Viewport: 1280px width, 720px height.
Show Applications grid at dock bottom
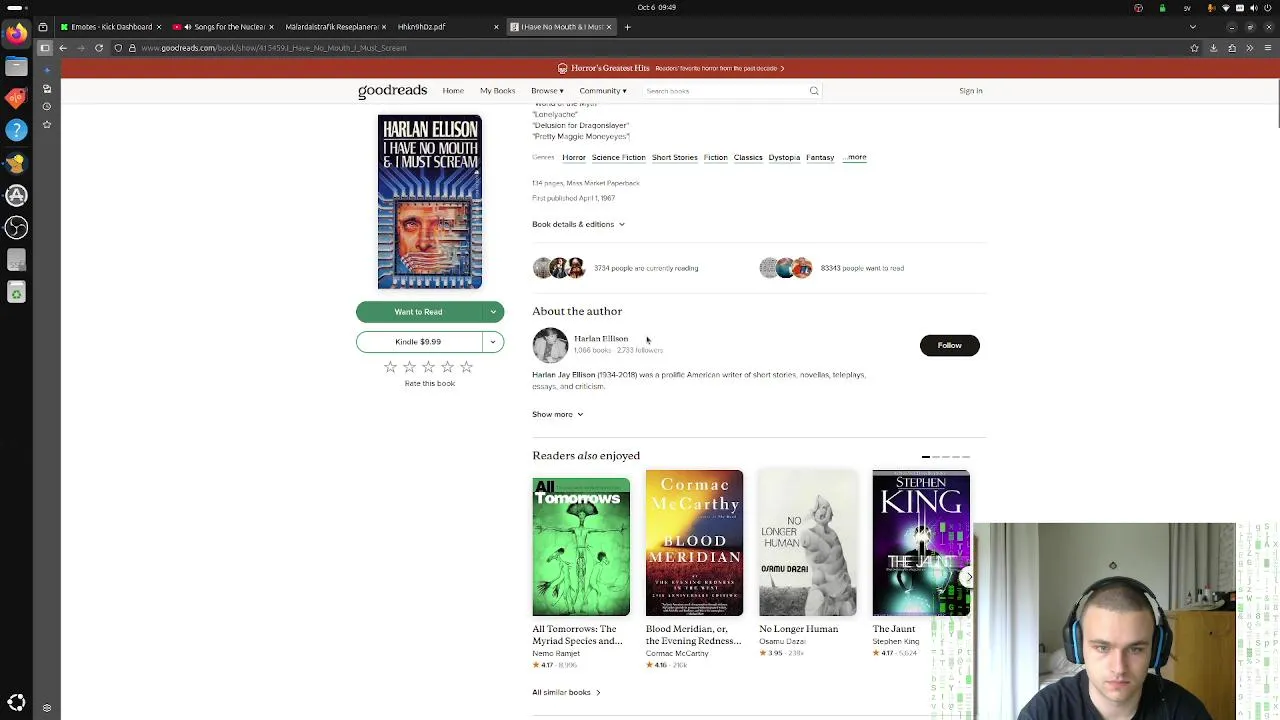click(x=16, y=703)
